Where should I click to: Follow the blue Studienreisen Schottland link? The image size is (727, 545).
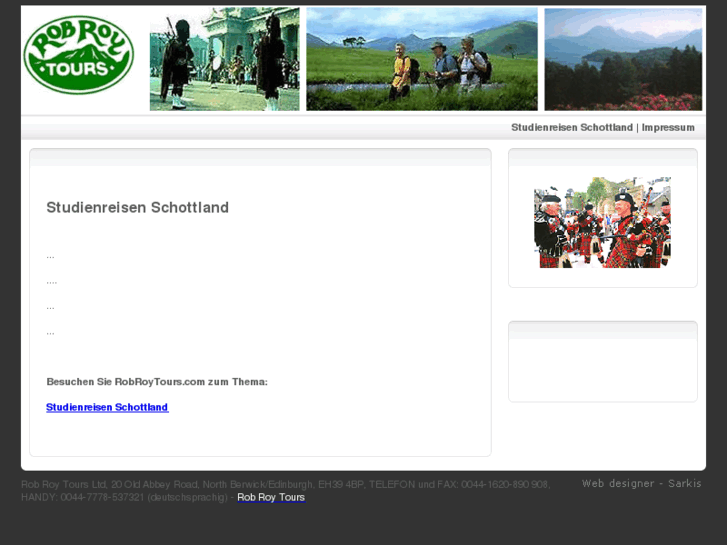pos(107,407)
